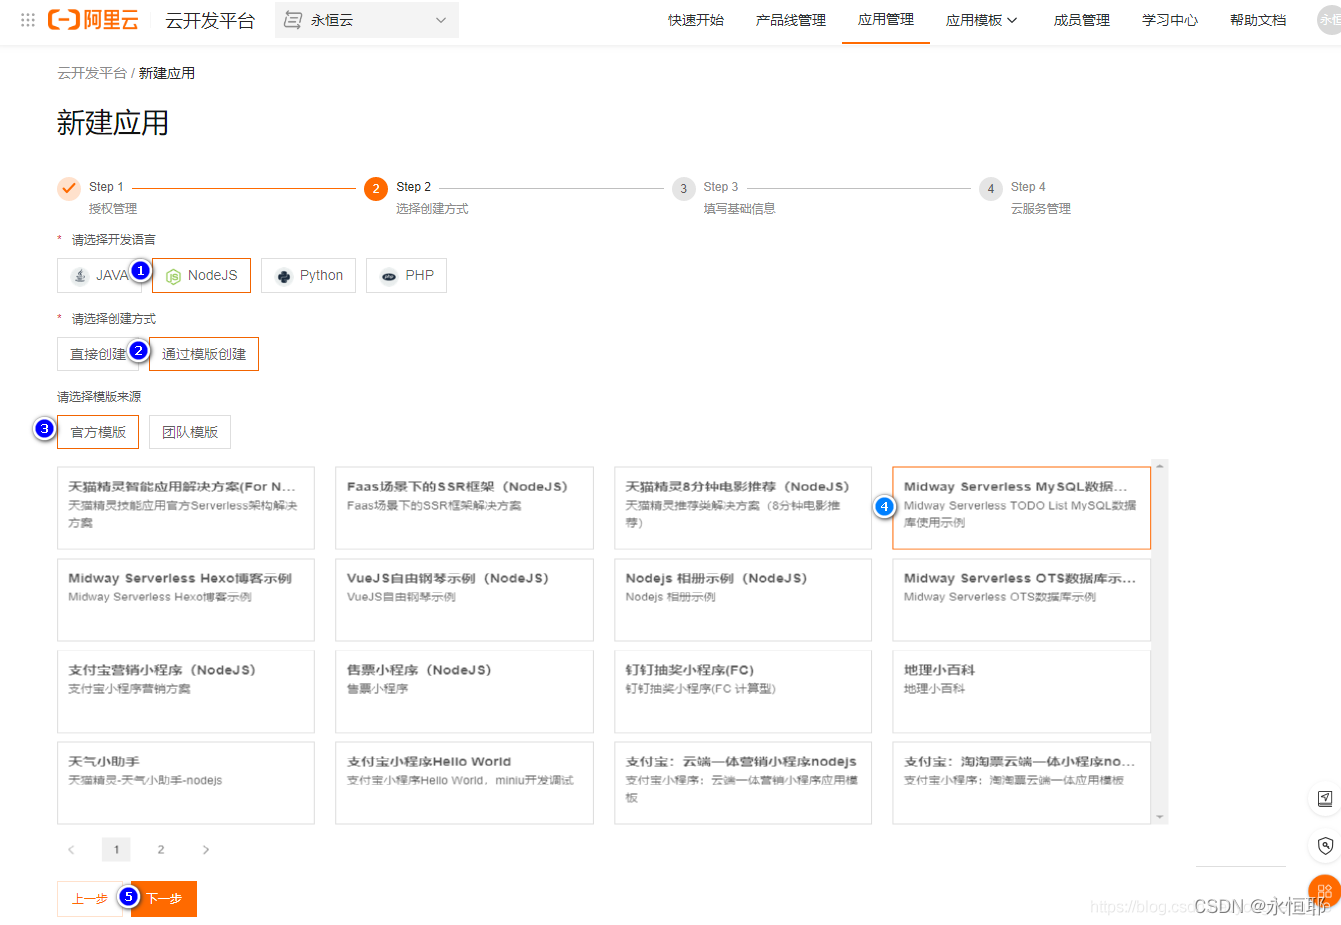Image resolution: width=1341 pixels, height=925 pixels.
Task: Click the user avatar at top right
Action: 1329,20
